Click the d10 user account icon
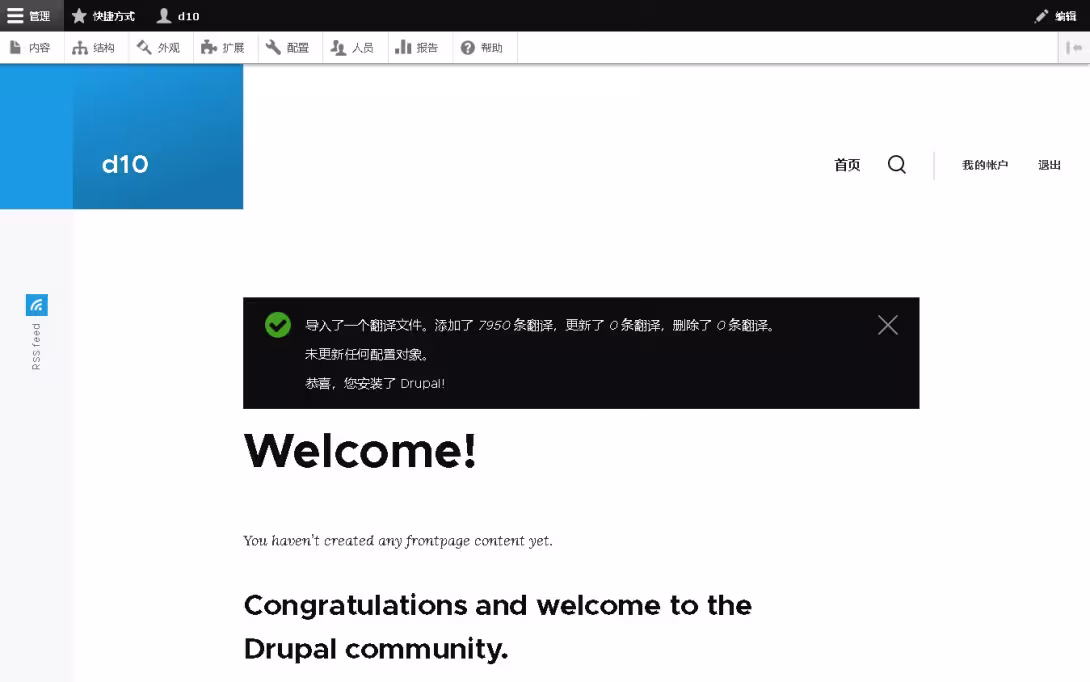The height and width of the screenshot is (682, 1090). [163, 15]
